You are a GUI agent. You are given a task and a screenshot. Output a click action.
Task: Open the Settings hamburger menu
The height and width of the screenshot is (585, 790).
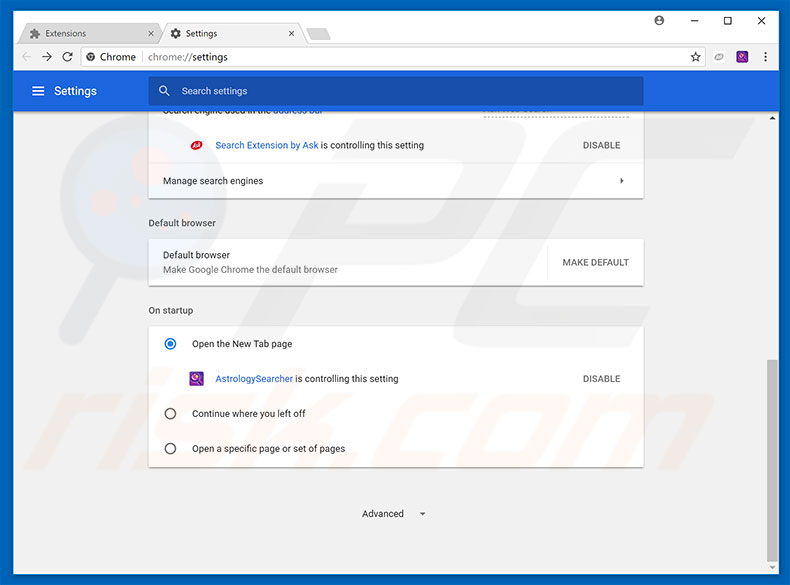38,91
